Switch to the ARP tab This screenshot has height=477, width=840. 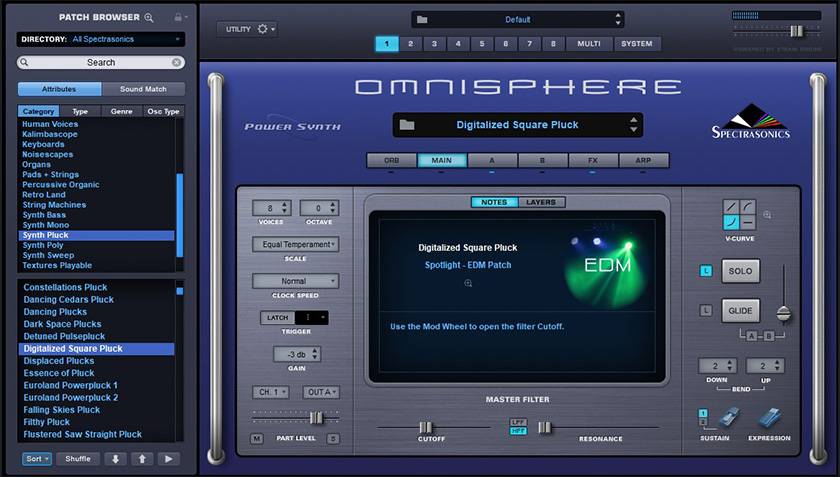(643, 160)
